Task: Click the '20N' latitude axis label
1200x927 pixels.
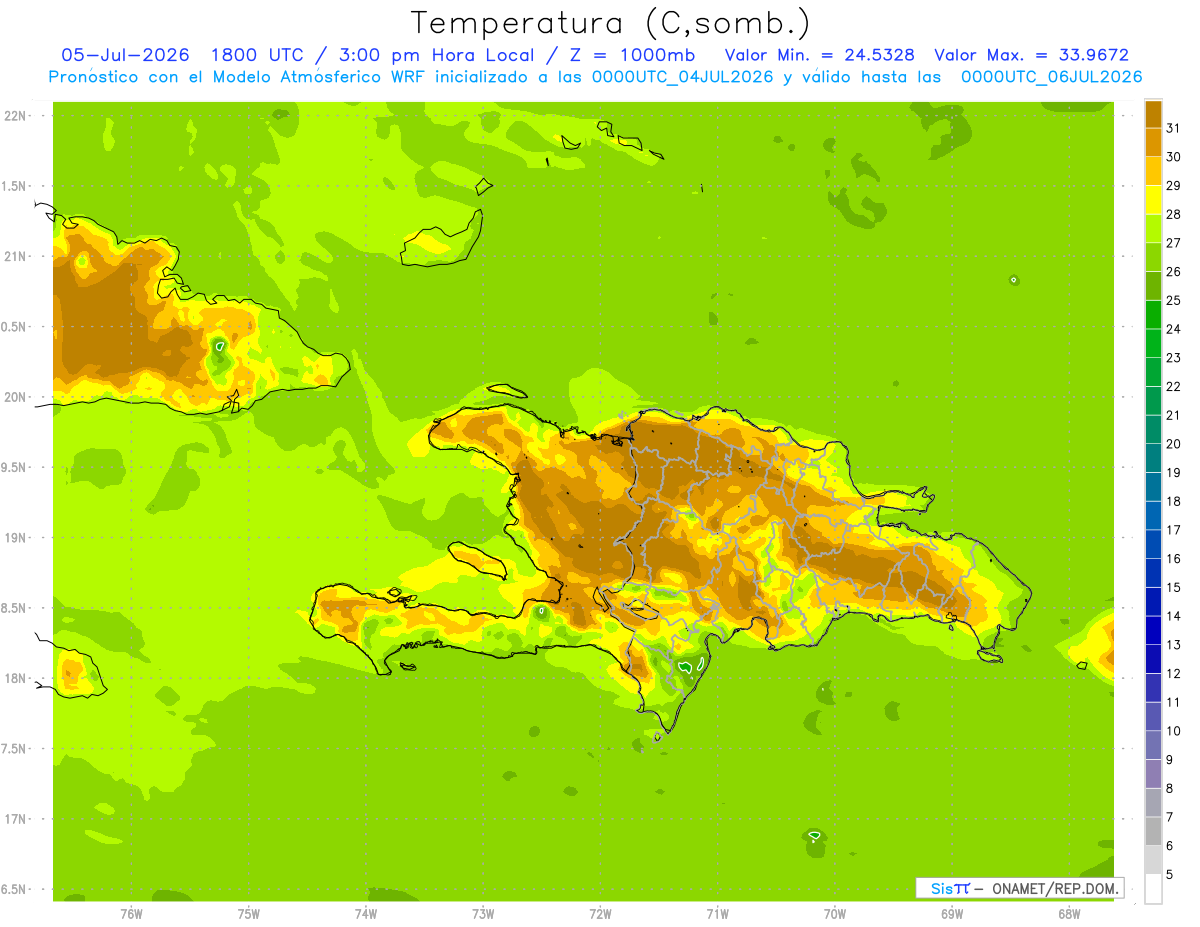Action: point(16,397)
